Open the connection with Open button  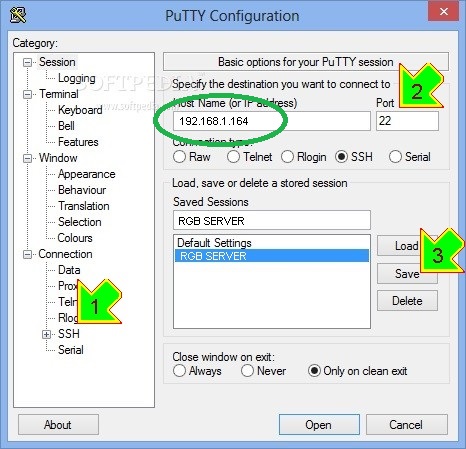[319, 425]
